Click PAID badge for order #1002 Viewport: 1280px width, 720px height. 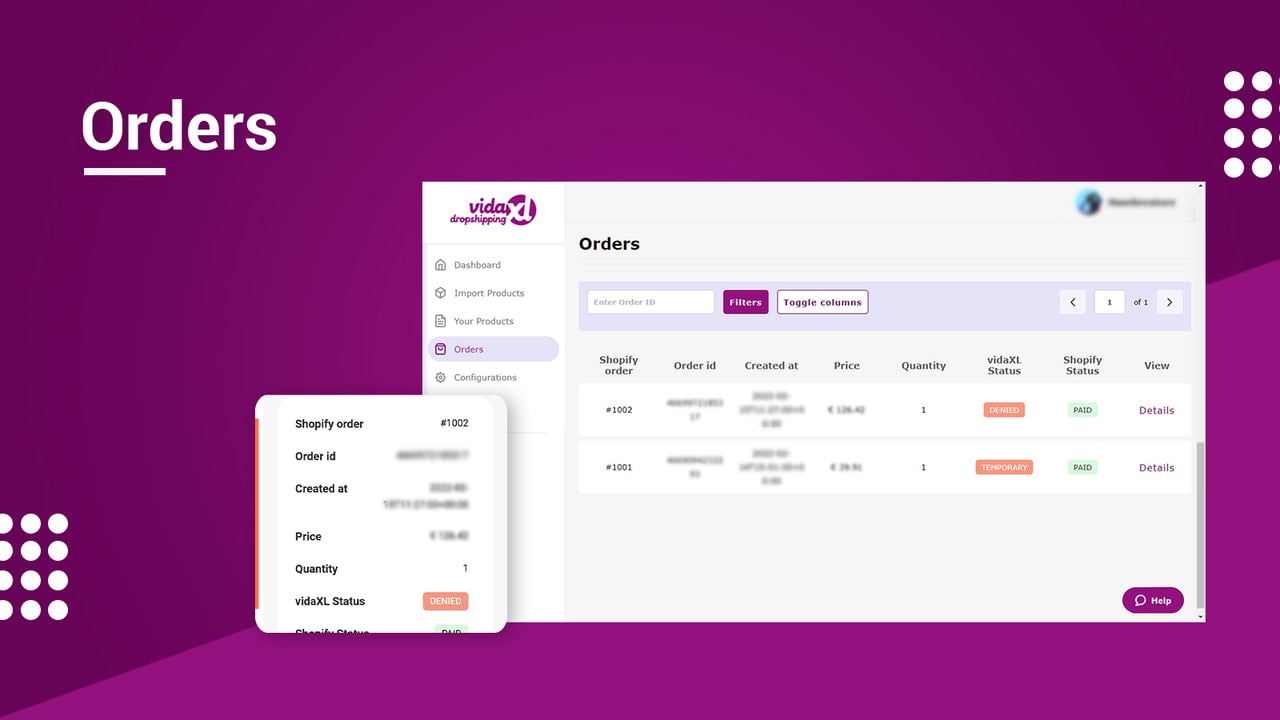pos(1082,410)
